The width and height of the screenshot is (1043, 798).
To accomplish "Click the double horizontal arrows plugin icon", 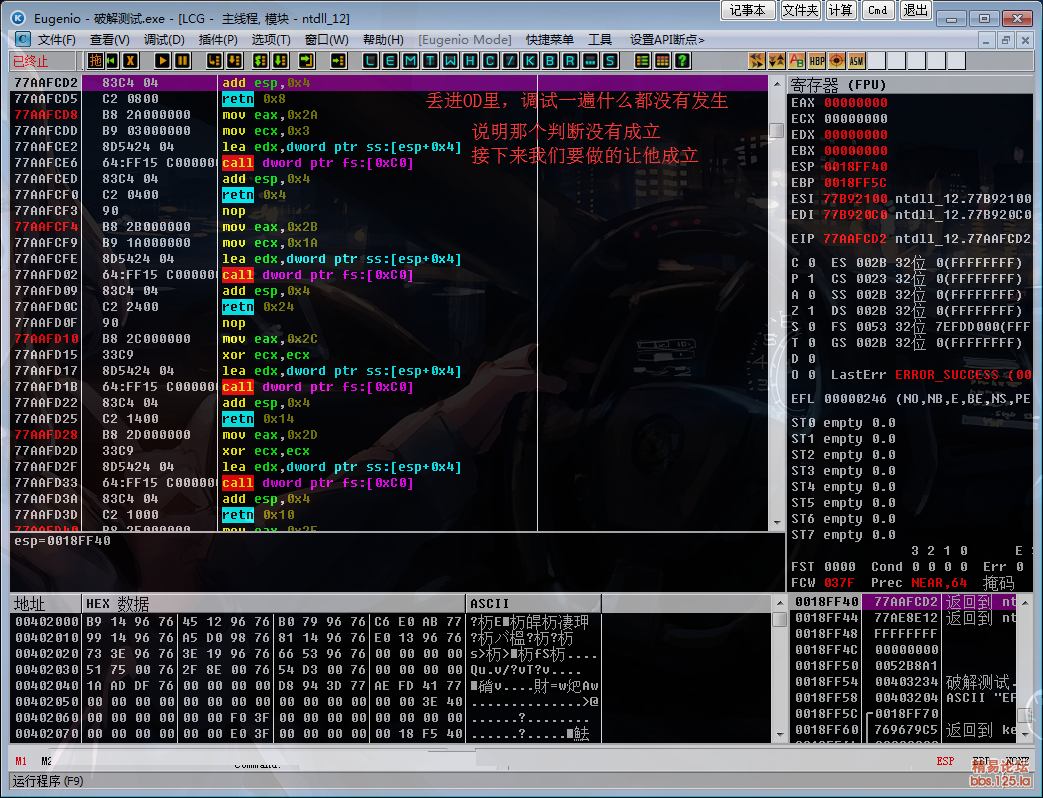I will coord(757,61).
